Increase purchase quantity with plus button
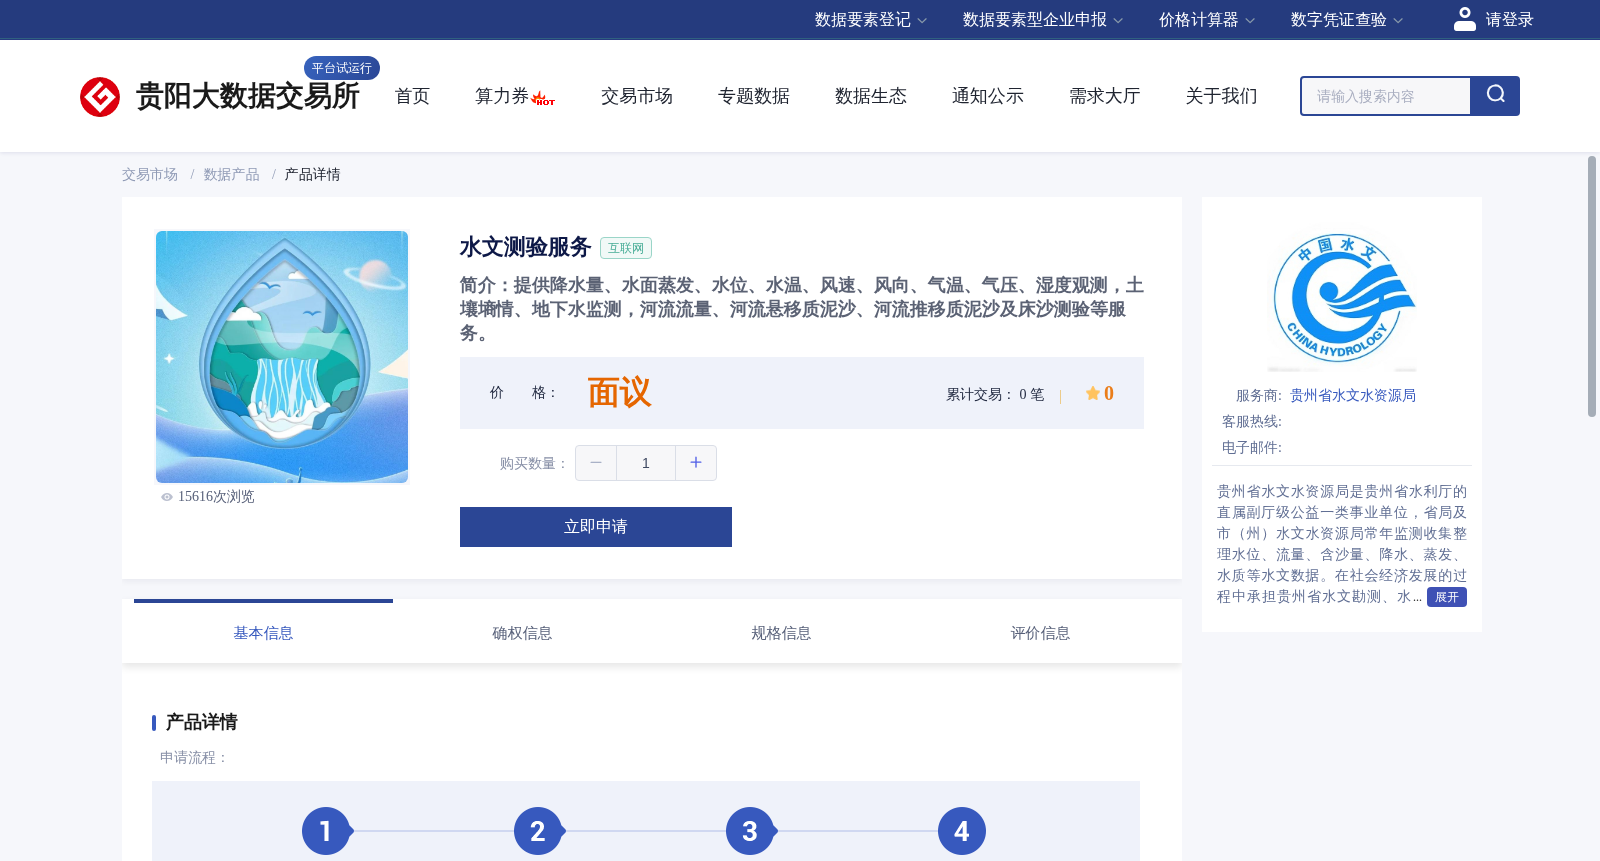The width and height of the screenshot is (1600, 861). coord(696,463)
